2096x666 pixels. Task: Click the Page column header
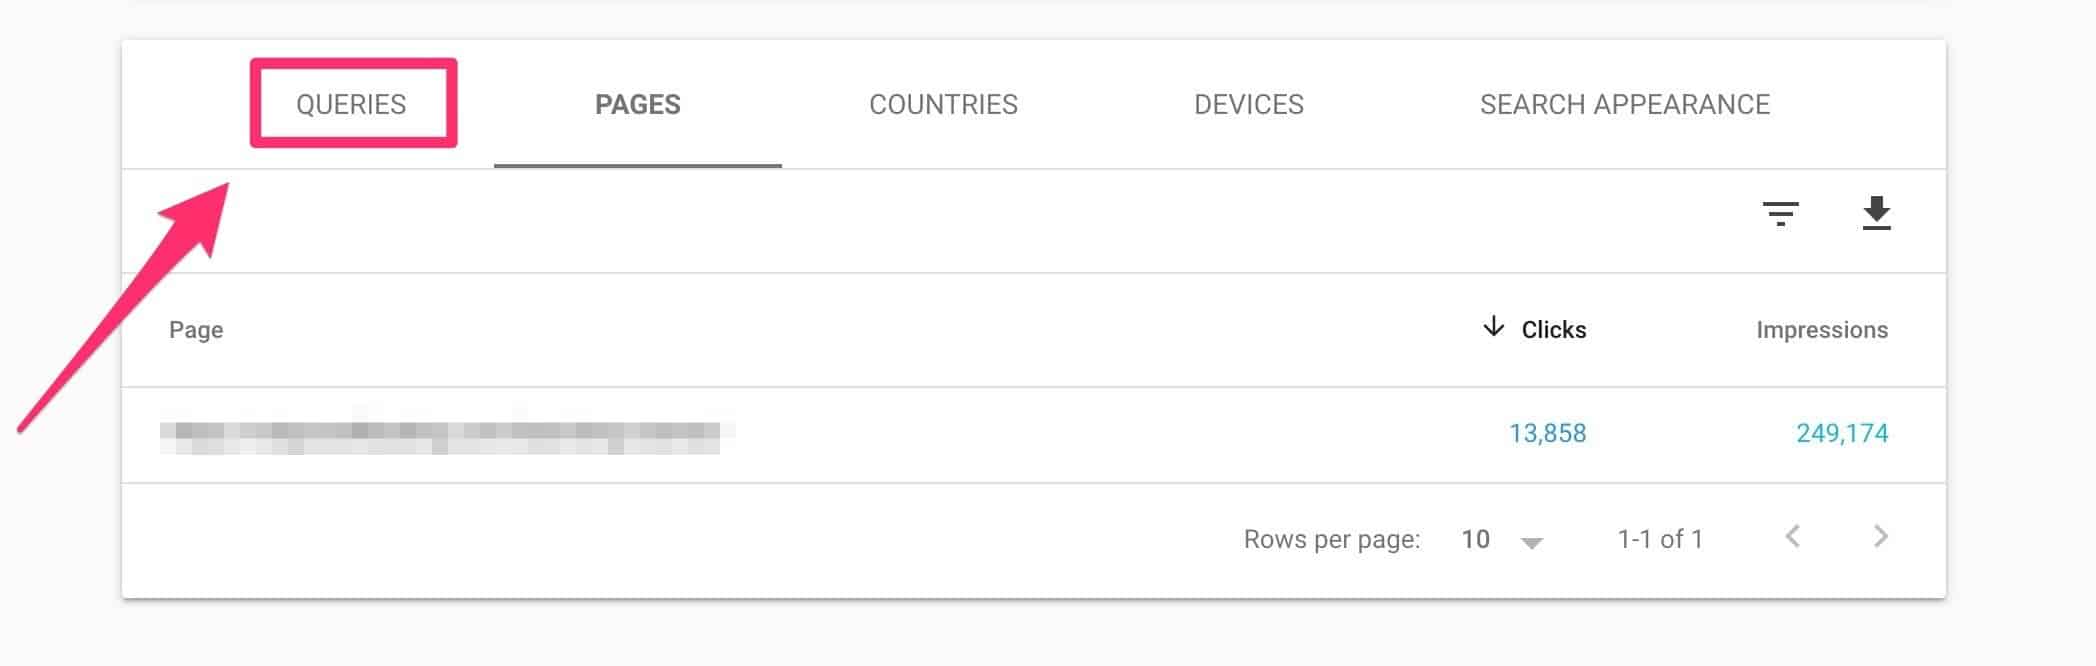196,328
